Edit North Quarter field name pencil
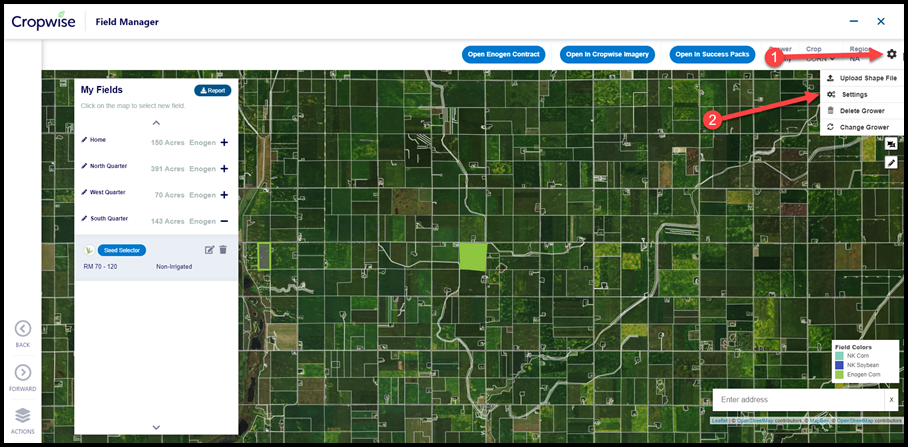This screenshot has width=908, height=447. [85, 166]
